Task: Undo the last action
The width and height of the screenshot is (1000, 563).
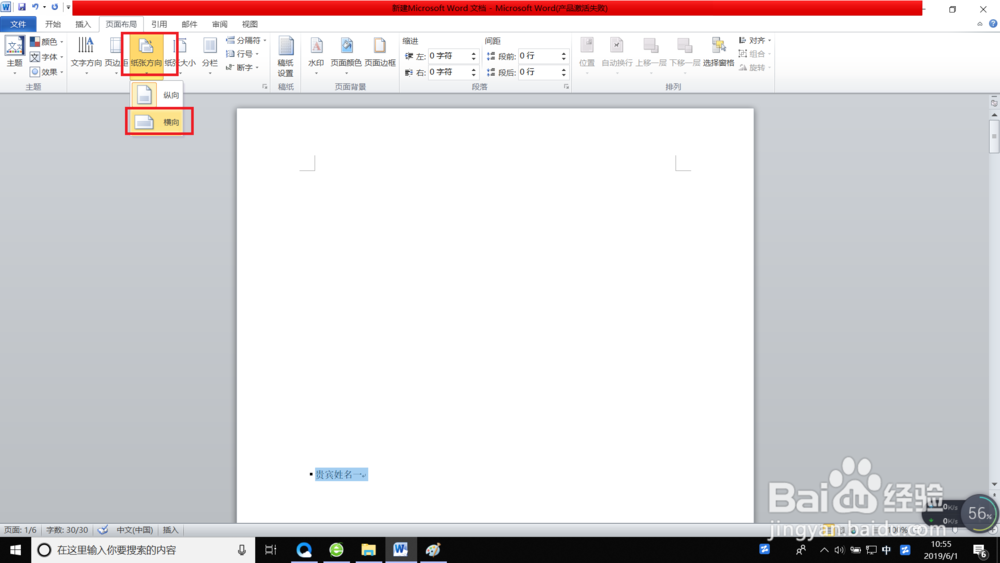Action: point(36,7)
